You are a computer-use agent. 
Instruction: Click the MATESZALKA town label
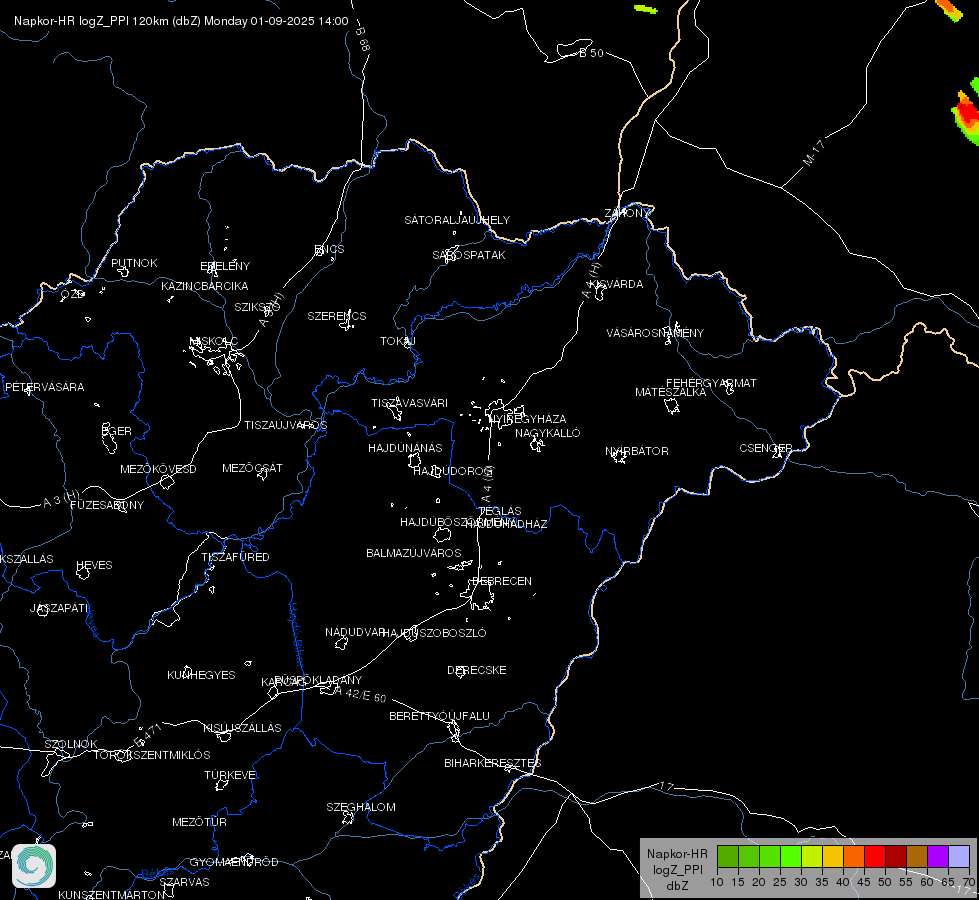tap(671, 392)
